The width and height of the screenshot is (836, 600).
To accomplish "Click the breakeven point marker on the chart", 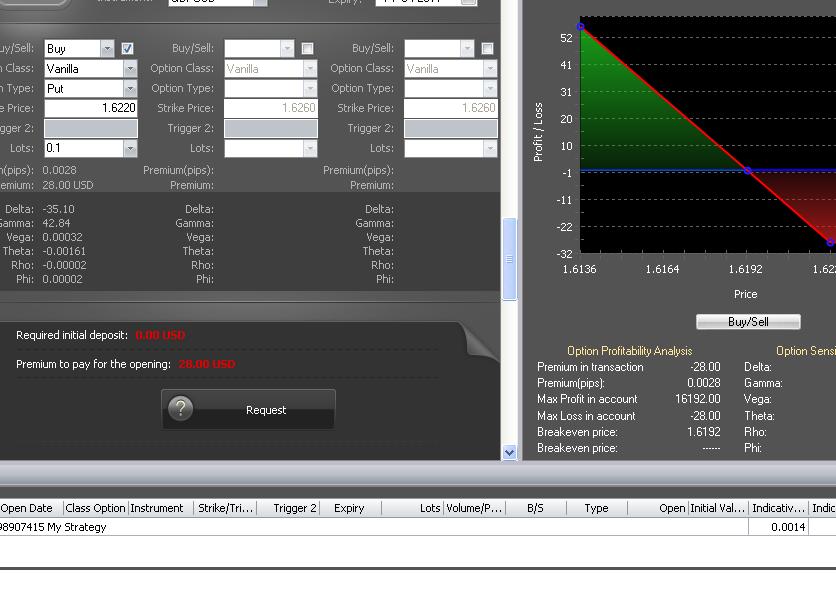I will 747,171.
